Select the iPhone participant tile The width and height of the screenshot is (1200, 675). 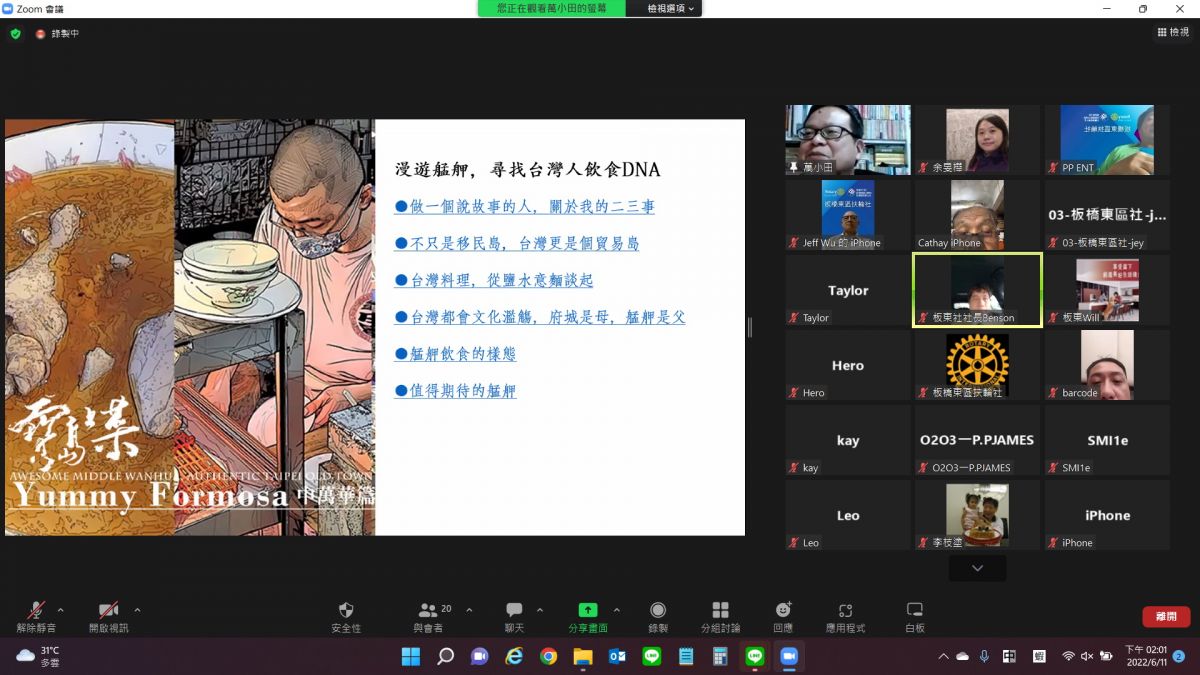click(1107, 515)
